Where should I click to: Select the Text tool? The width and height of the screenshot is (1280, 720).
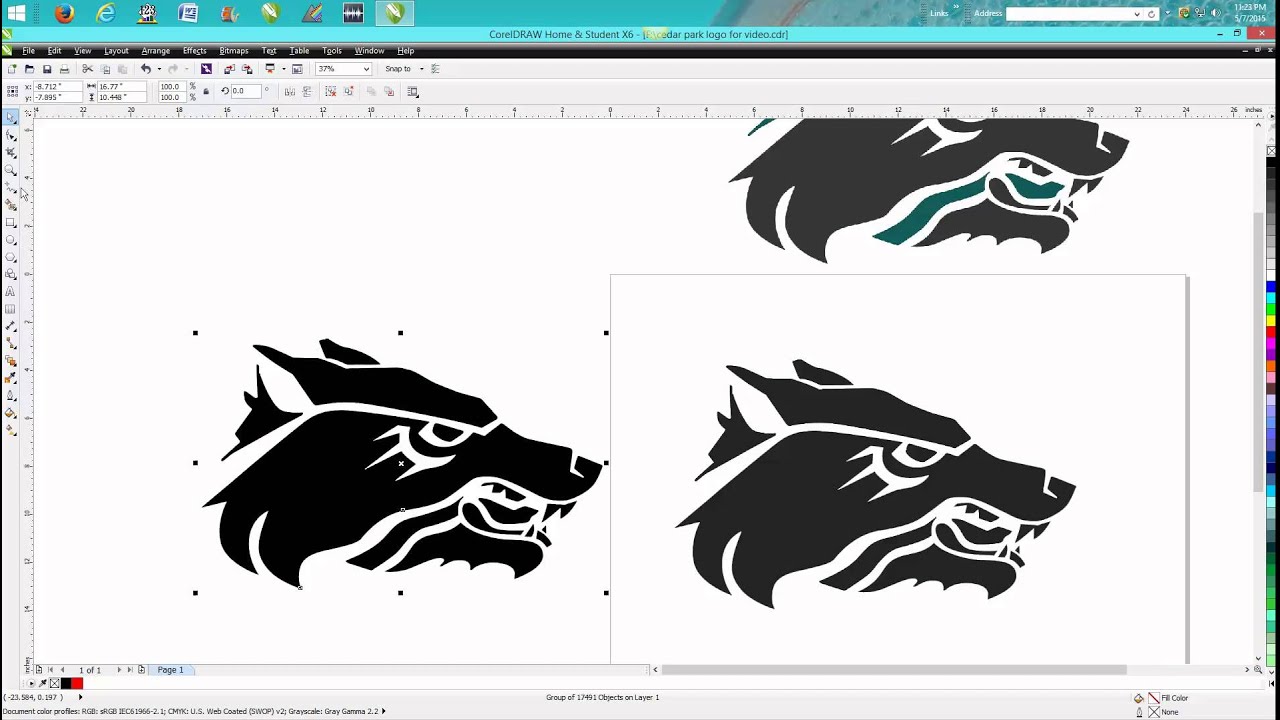point(11,291)
